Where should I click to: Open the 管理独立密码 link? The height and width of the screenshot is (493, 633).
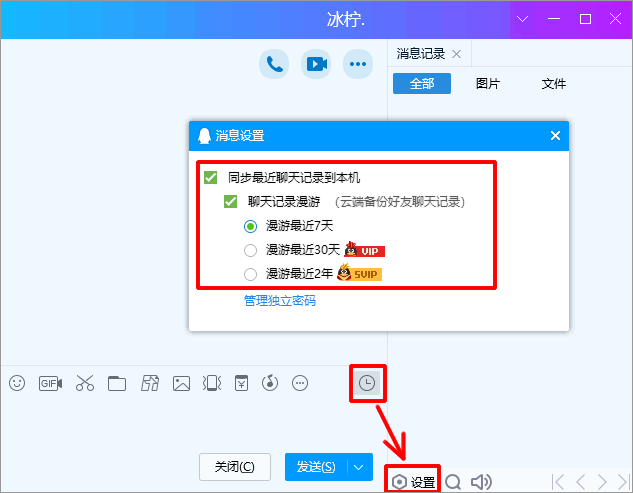coord(280,300)
